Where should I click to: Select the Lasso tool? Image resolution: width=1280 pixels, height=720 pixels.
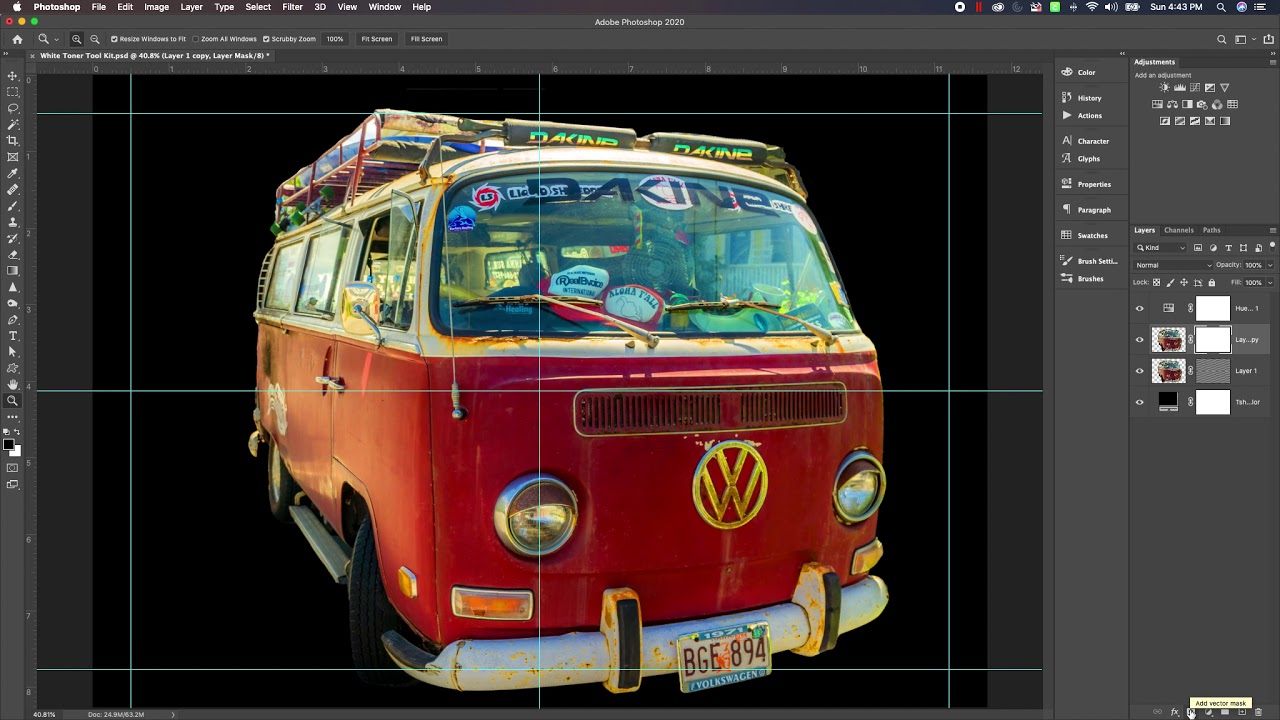point(13,108)
